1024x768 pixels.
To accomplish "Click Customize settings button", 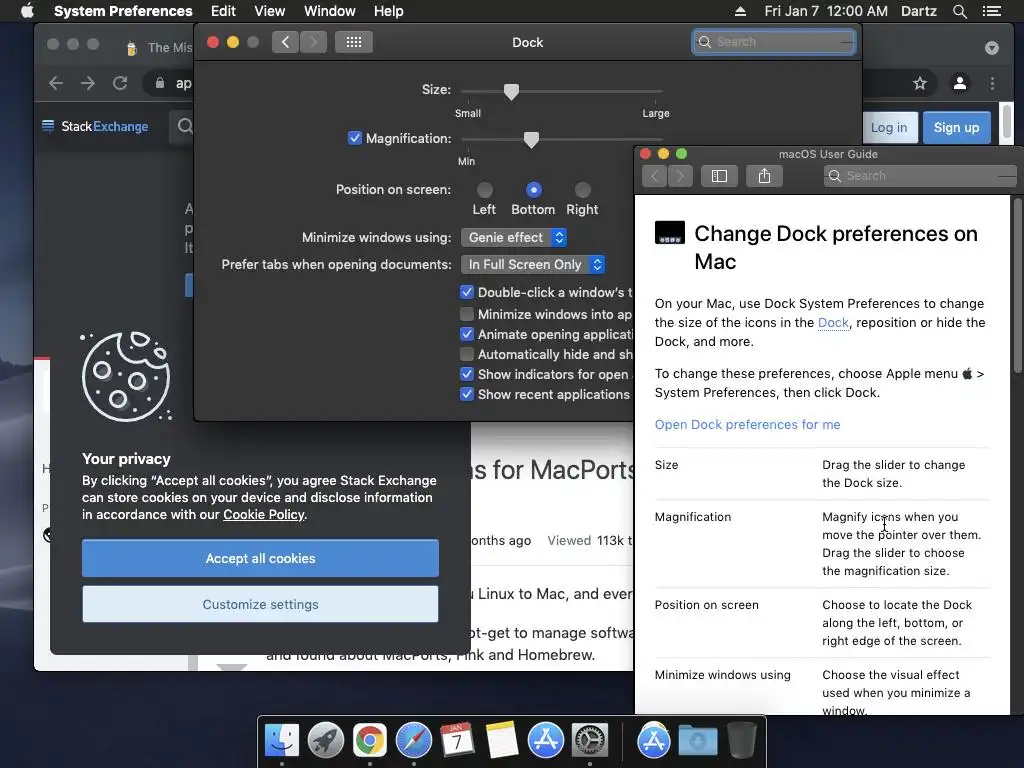I will [x=261, y=605].
